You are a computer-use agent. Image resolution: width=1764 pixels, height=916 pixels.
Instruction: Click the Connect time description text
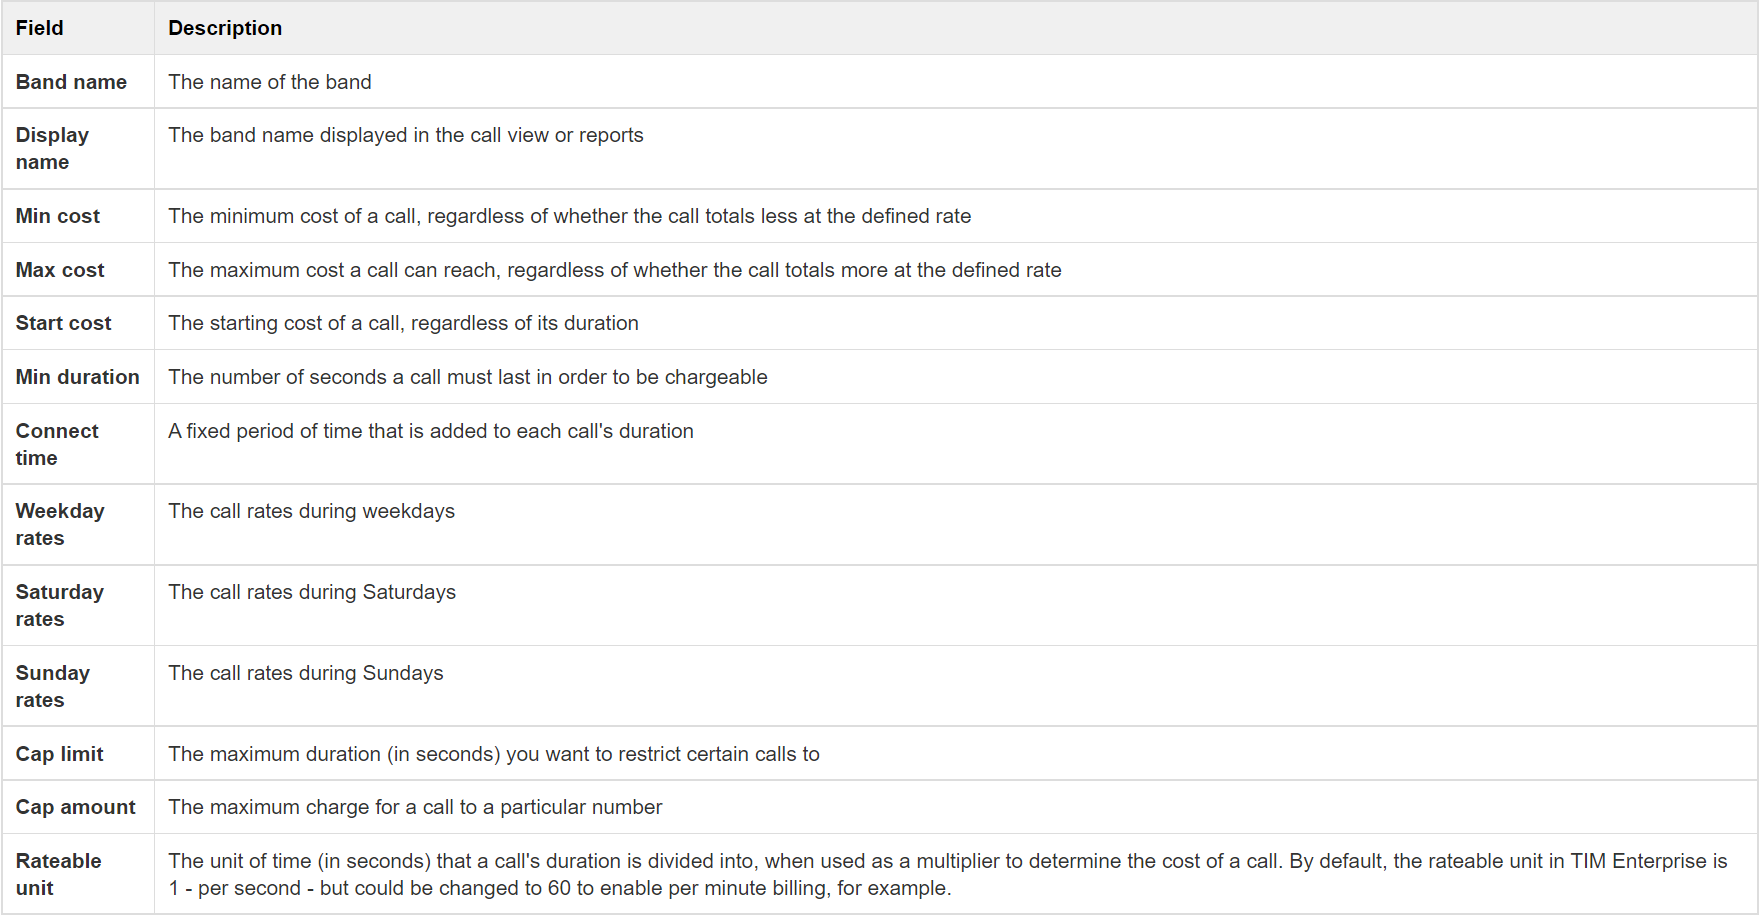pyautogui.click(x=431, y=431)
